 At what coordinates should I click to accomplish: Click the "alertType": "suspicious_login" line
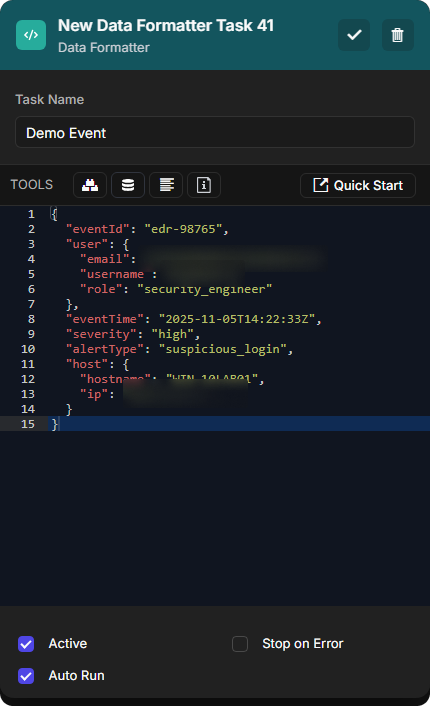coord(179,349)
